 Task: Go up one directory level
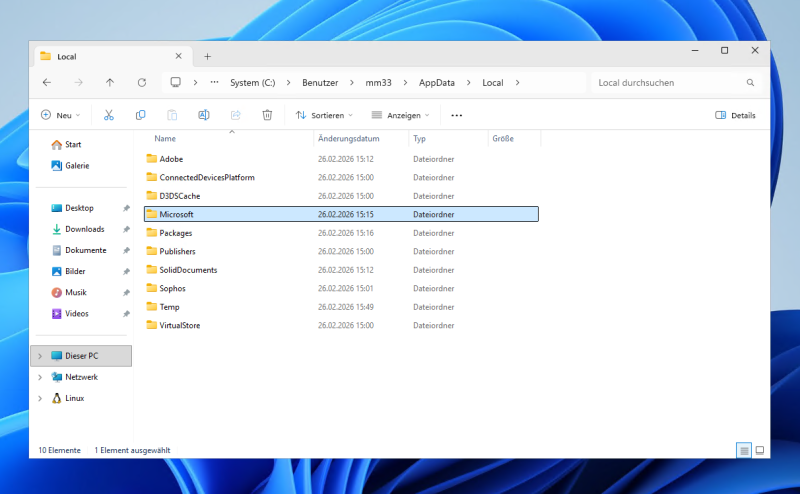[x=110, y=82]
